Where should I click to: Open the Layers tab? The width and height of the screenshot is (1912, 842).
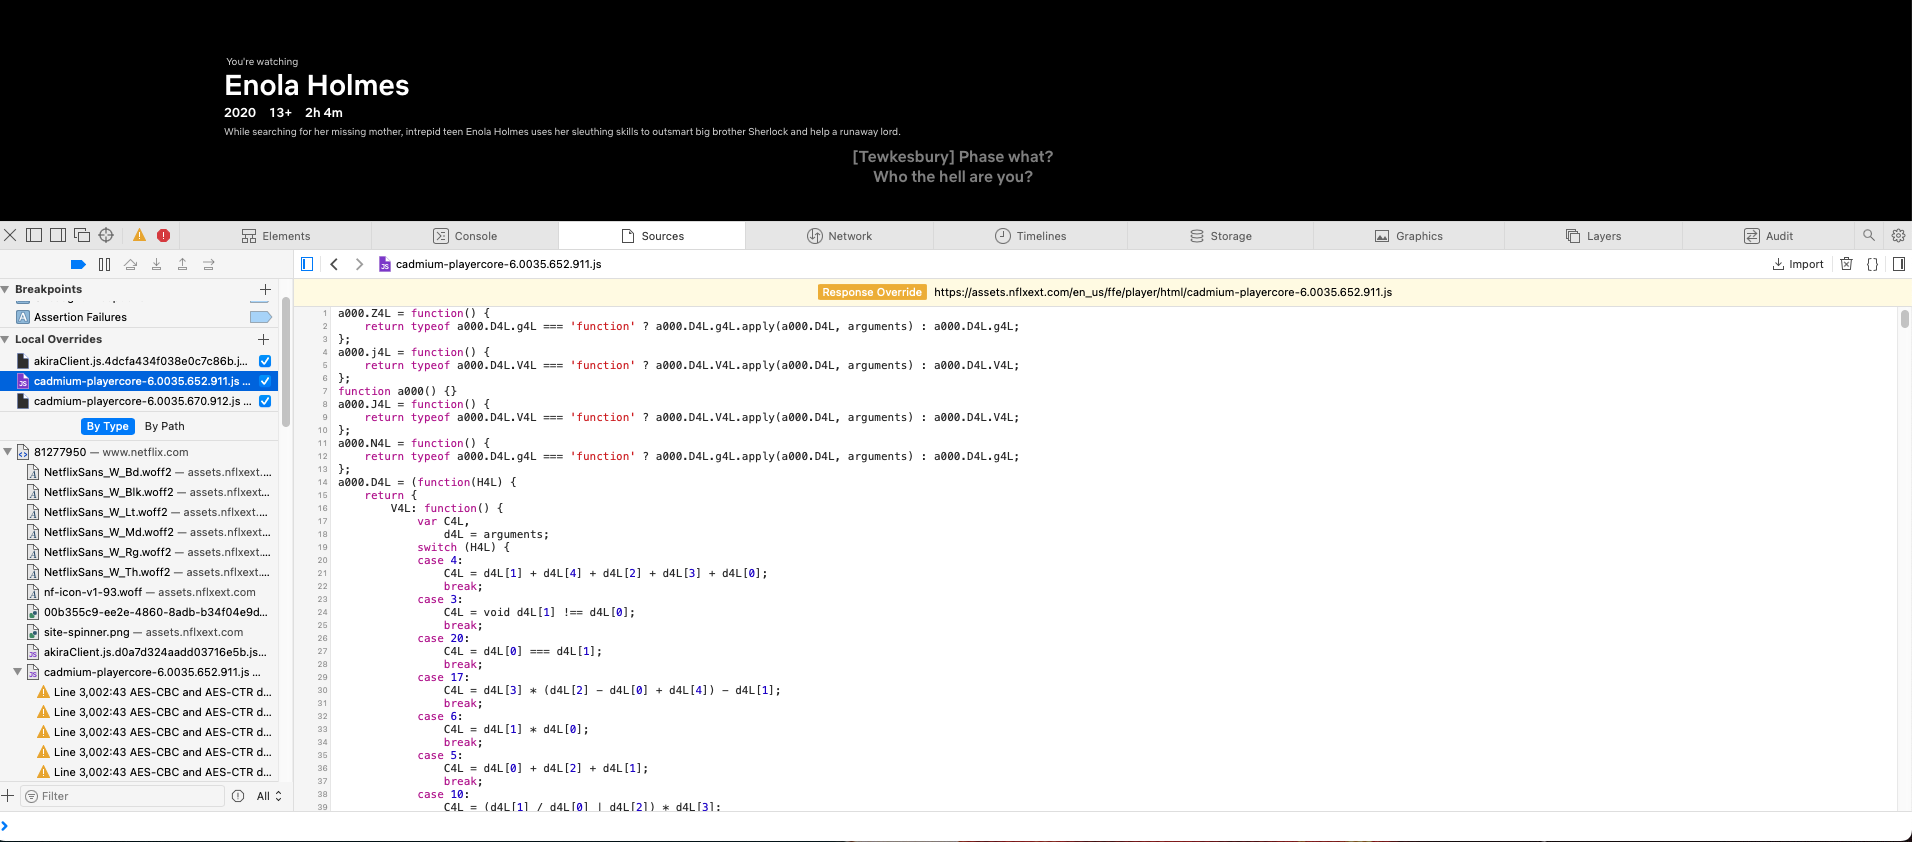(x=1594, y=236)
